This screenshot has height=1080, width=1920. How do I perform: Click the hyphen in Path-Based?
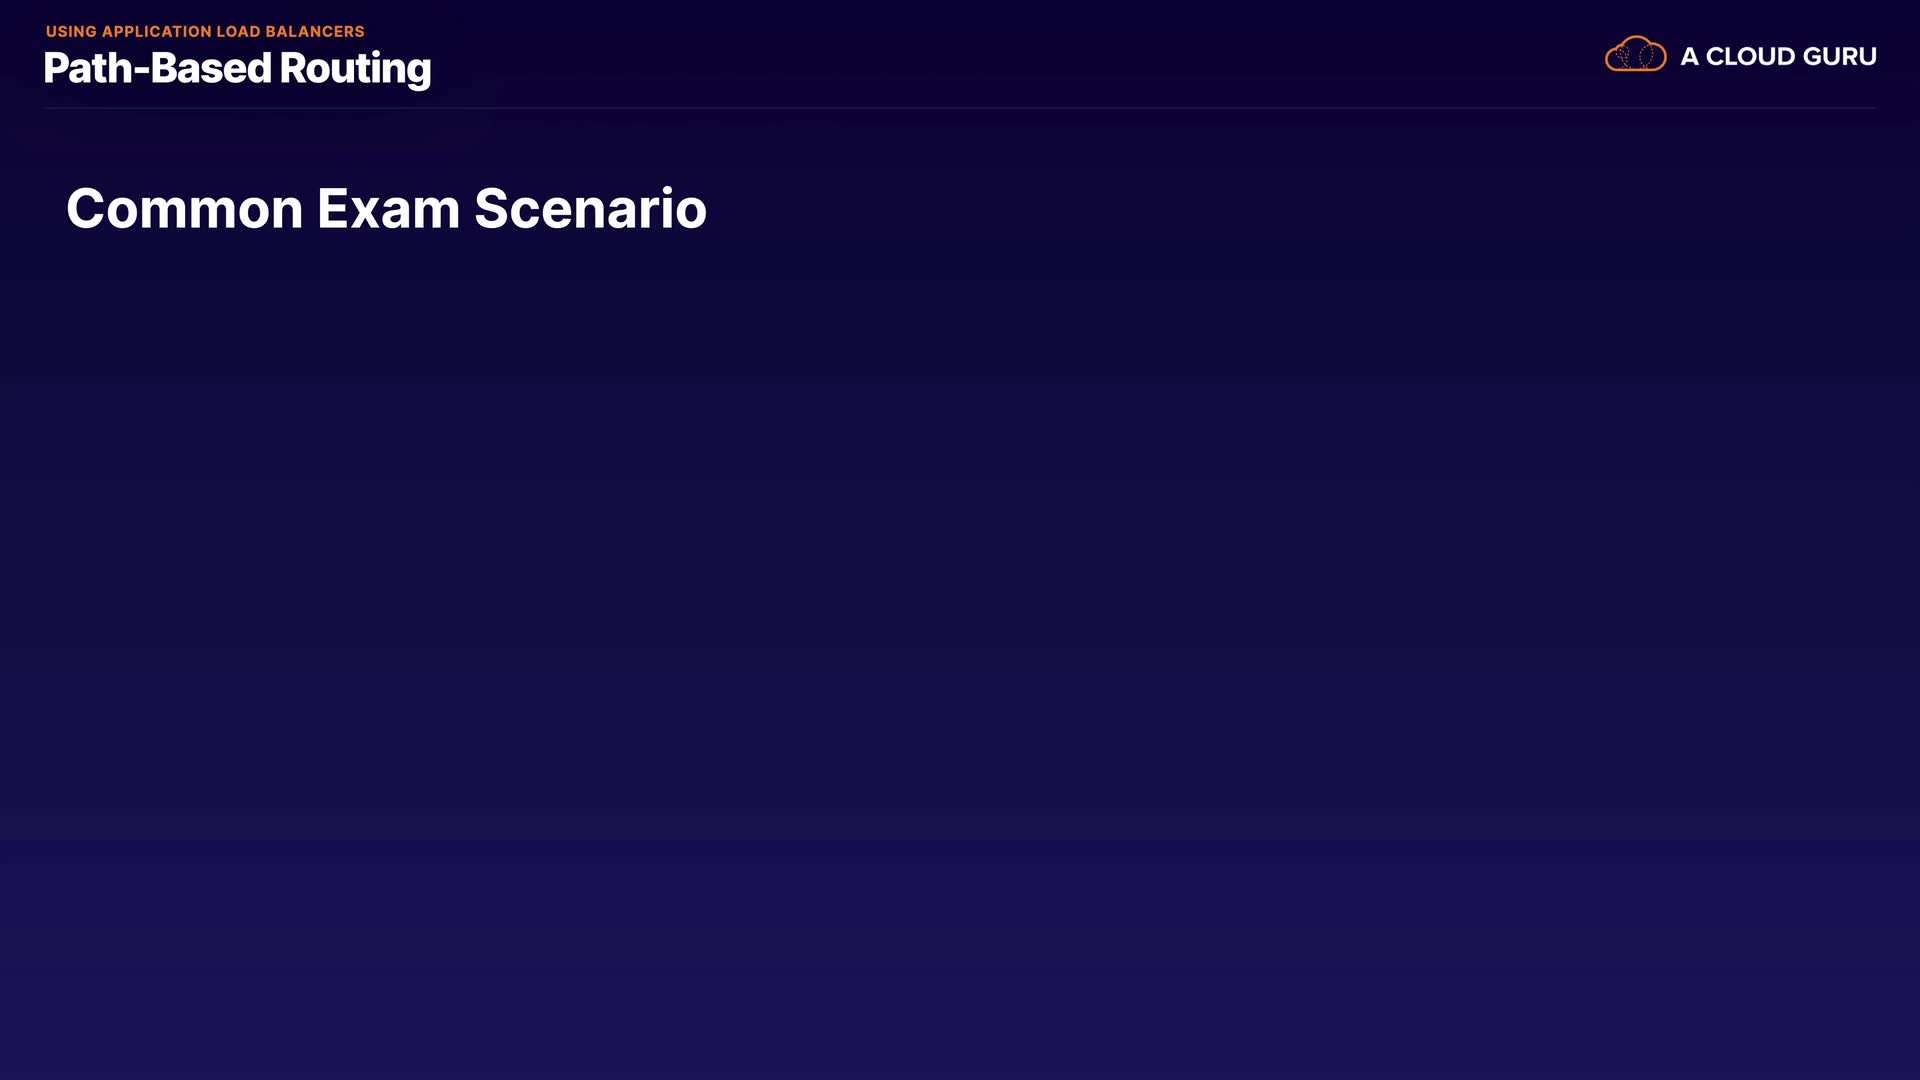pyautogui.click(x=142, y=71)
